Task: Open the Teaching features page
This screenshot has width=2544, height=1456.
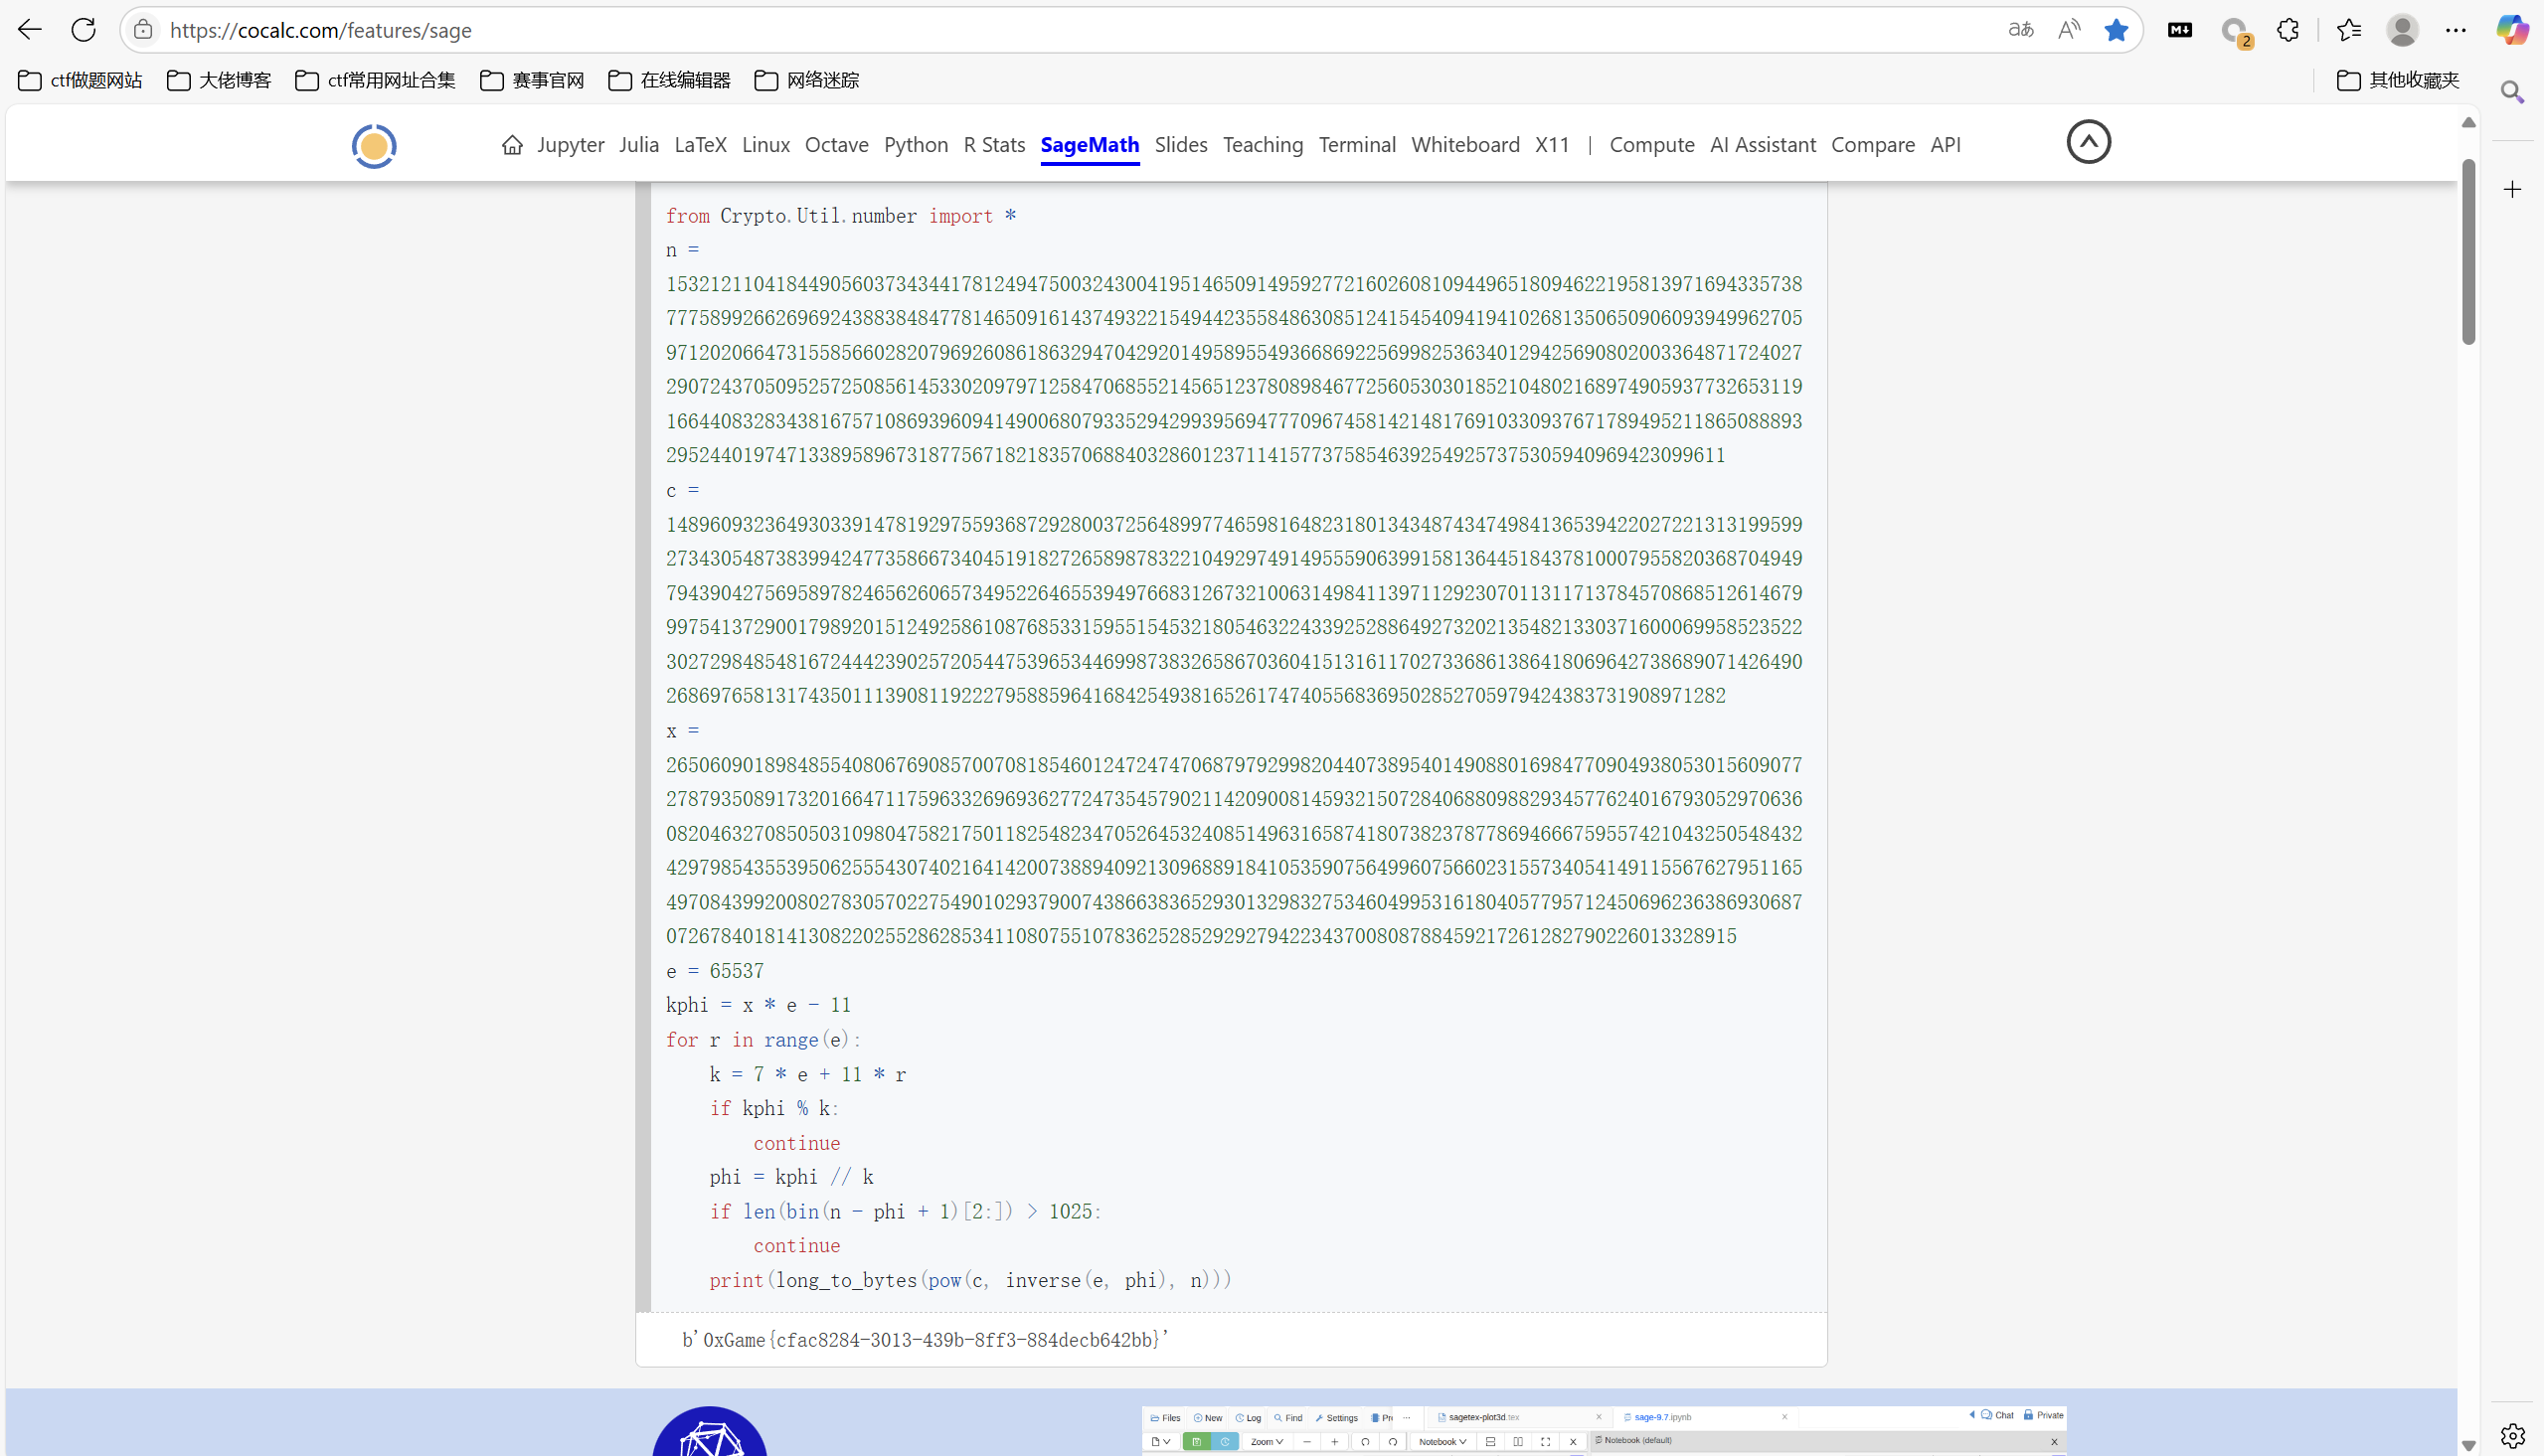Action: [1263, 145]
